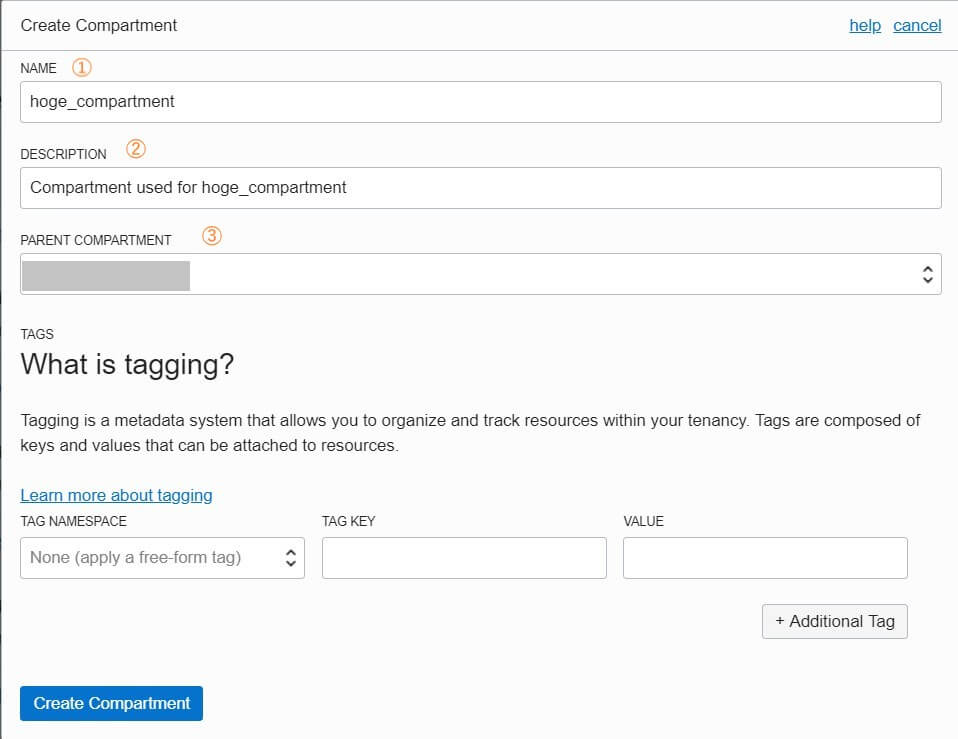Image resolution: width=958 pixels, height=739 pixels.
Task: Focus the Name input field
Action: [481, 102]
